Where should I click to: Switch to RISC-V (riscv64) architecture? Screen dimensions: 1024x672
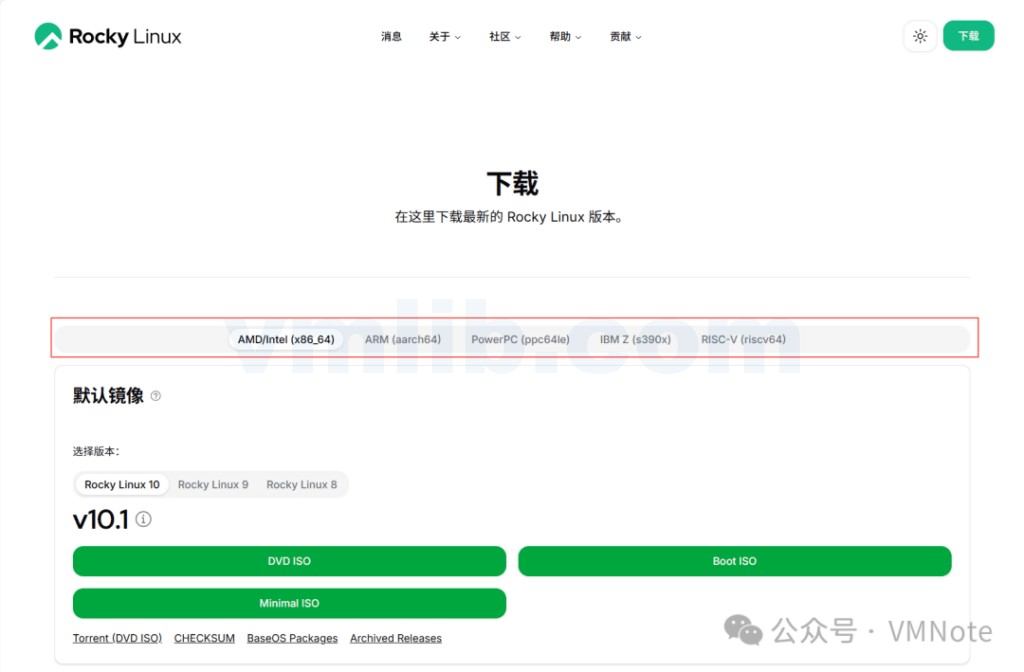(743, 339)
